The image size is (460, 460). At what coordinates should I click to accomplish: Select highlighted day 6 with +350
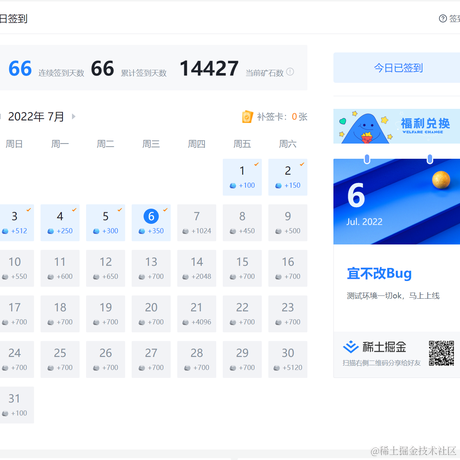[151, 223]
